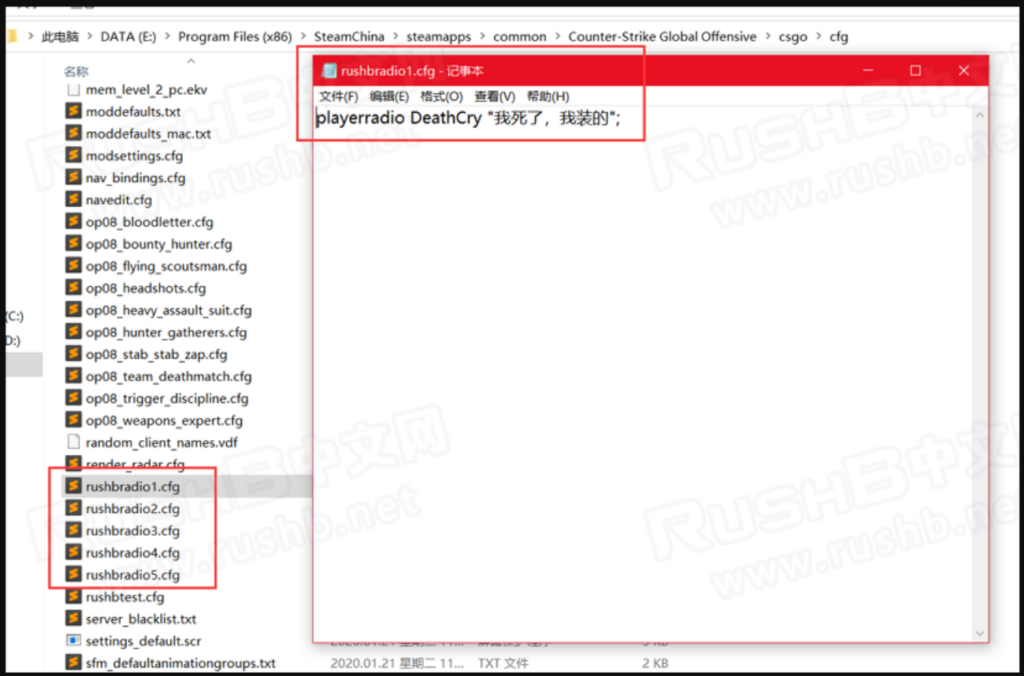This screenshot has width=1024, height=676.
Task: Go to Program Files (x86) breadcrumb
Action: [x=235, y=37]
